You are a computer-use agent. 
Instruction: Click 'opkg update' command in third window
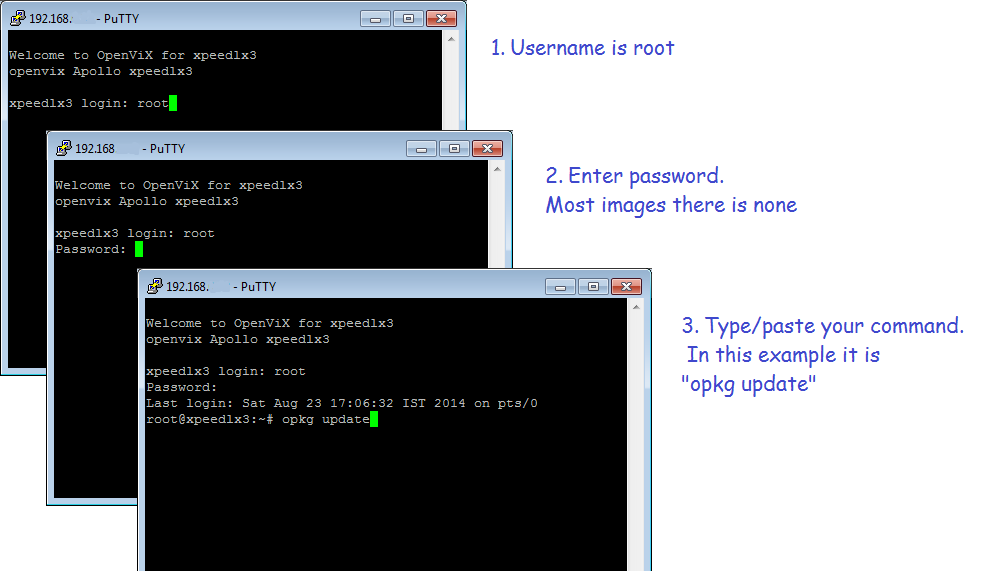point(326,419)
